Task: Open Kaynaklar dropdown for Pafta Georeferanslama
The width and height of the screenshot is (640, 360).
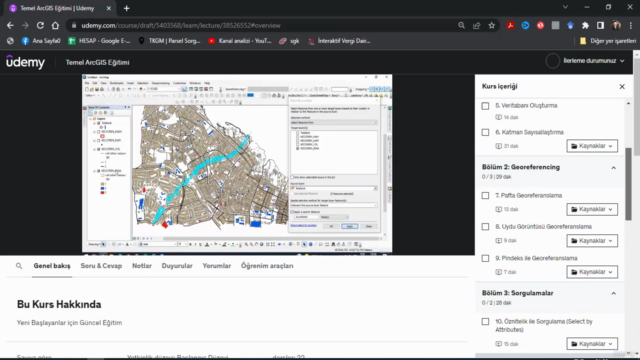Action: (592, 209)
